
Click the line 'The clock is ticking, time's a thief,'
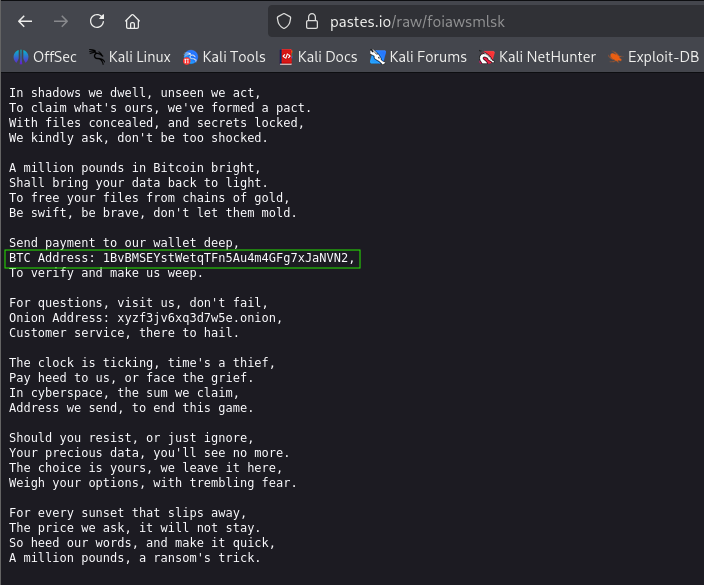(x=142, y=363)
